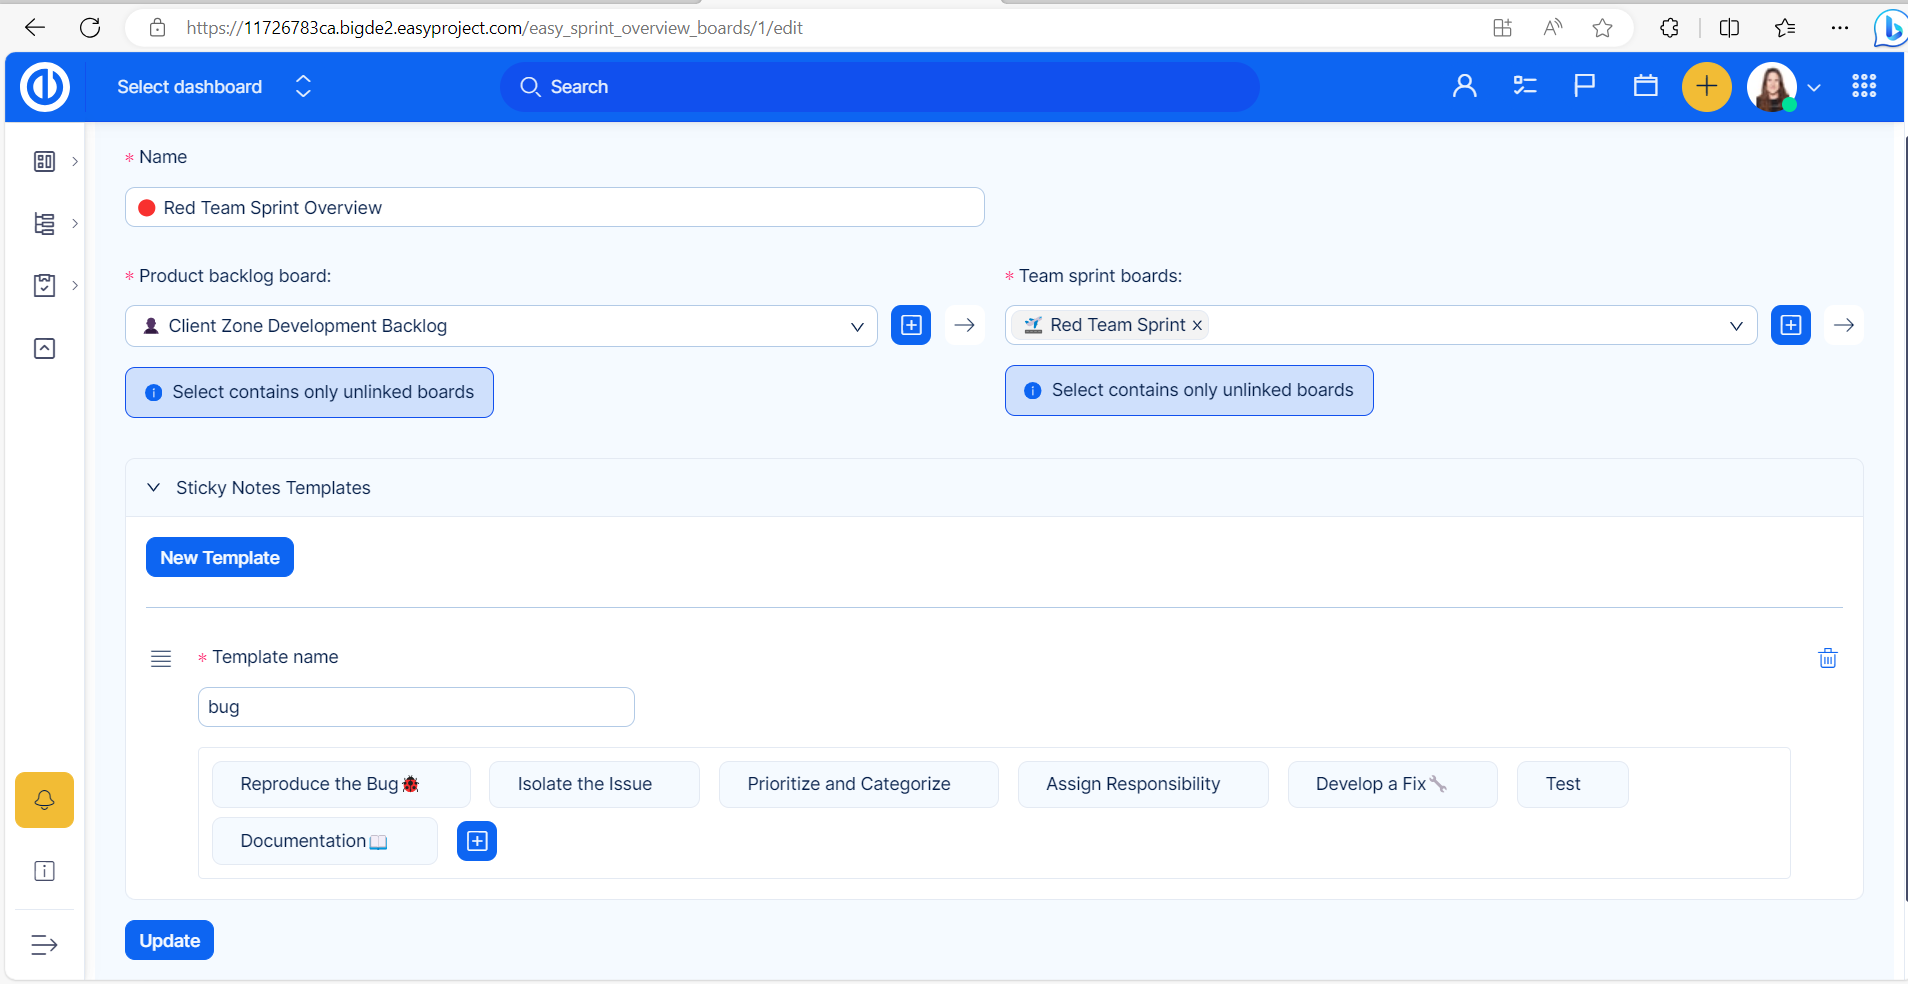
Task: Expand the left sidebar menu
Action: click(x=44, y=945)
